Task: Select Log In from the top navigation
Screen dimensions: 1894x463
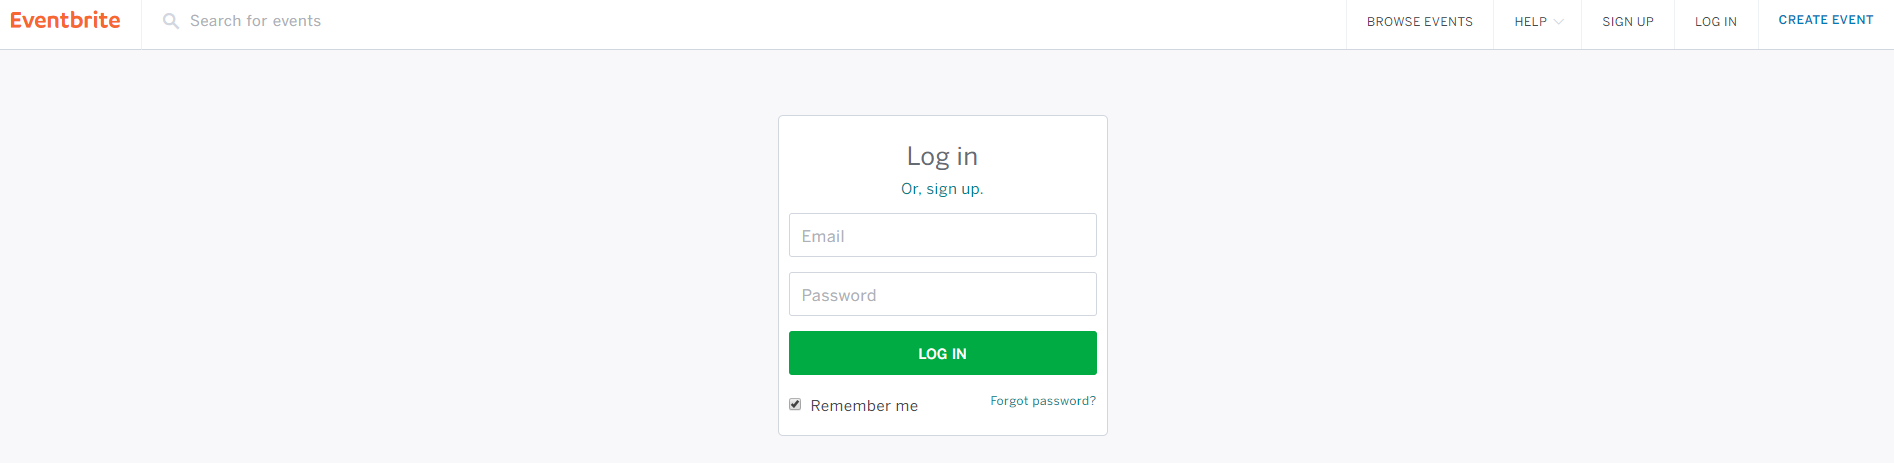Action: [1715, 22]
